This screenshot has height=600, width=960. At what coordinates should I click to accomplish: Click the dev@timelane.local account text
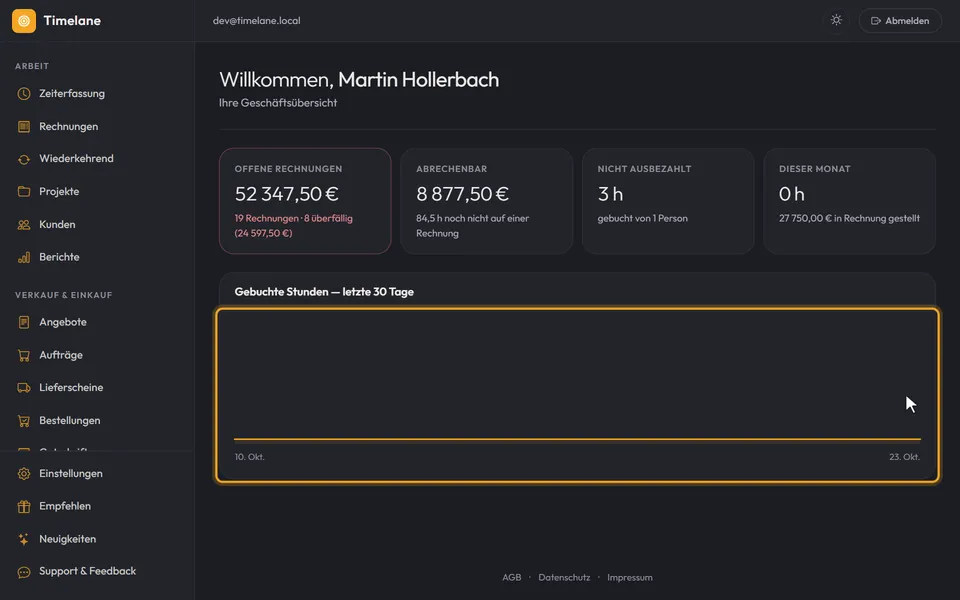point(257,21)
